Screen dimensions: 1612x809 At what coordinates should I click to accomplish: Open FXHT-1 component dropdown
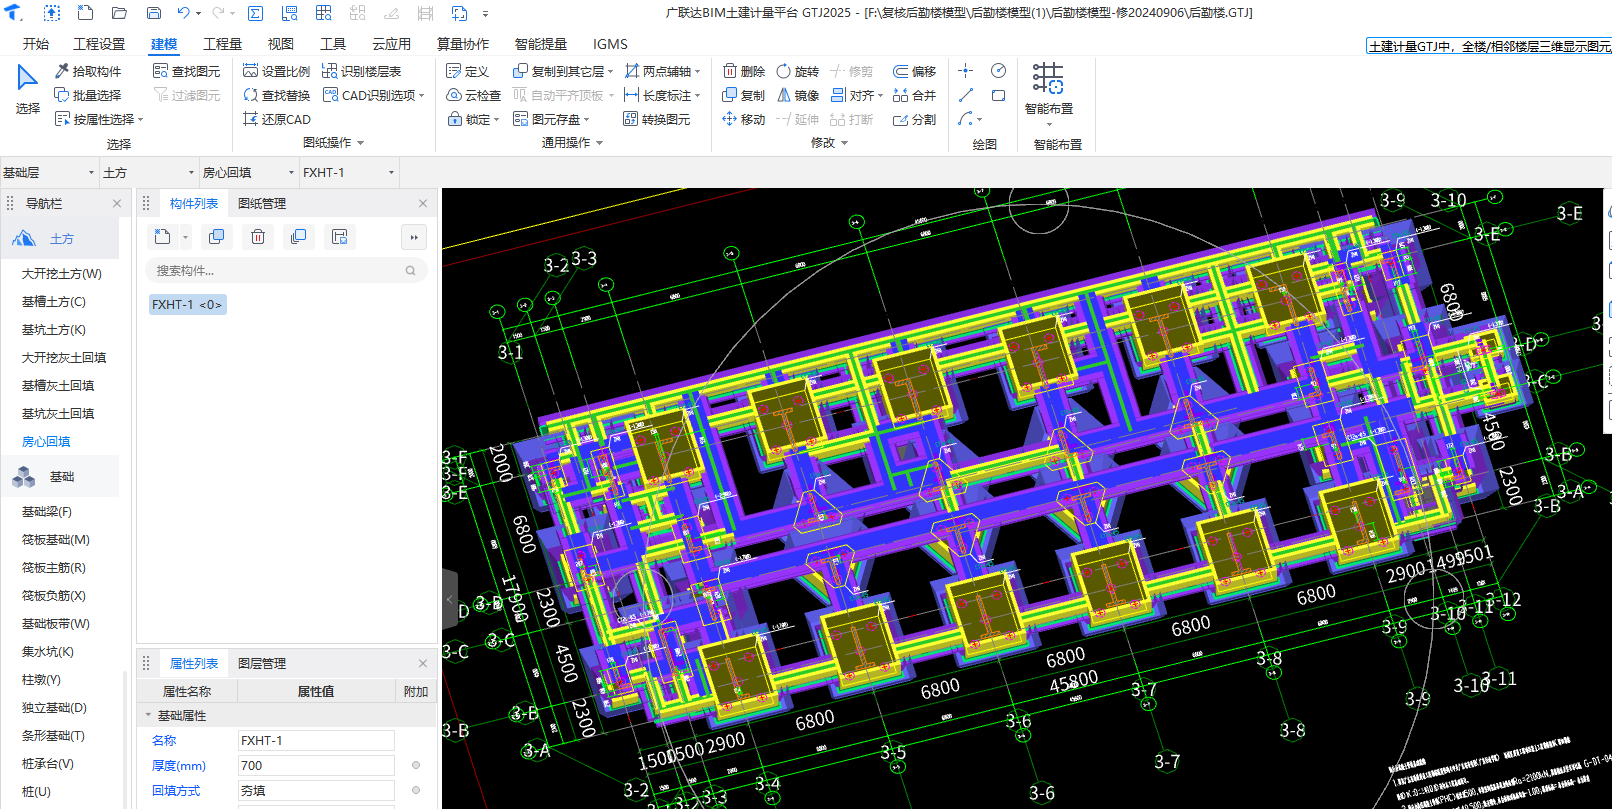click(349, 172)
